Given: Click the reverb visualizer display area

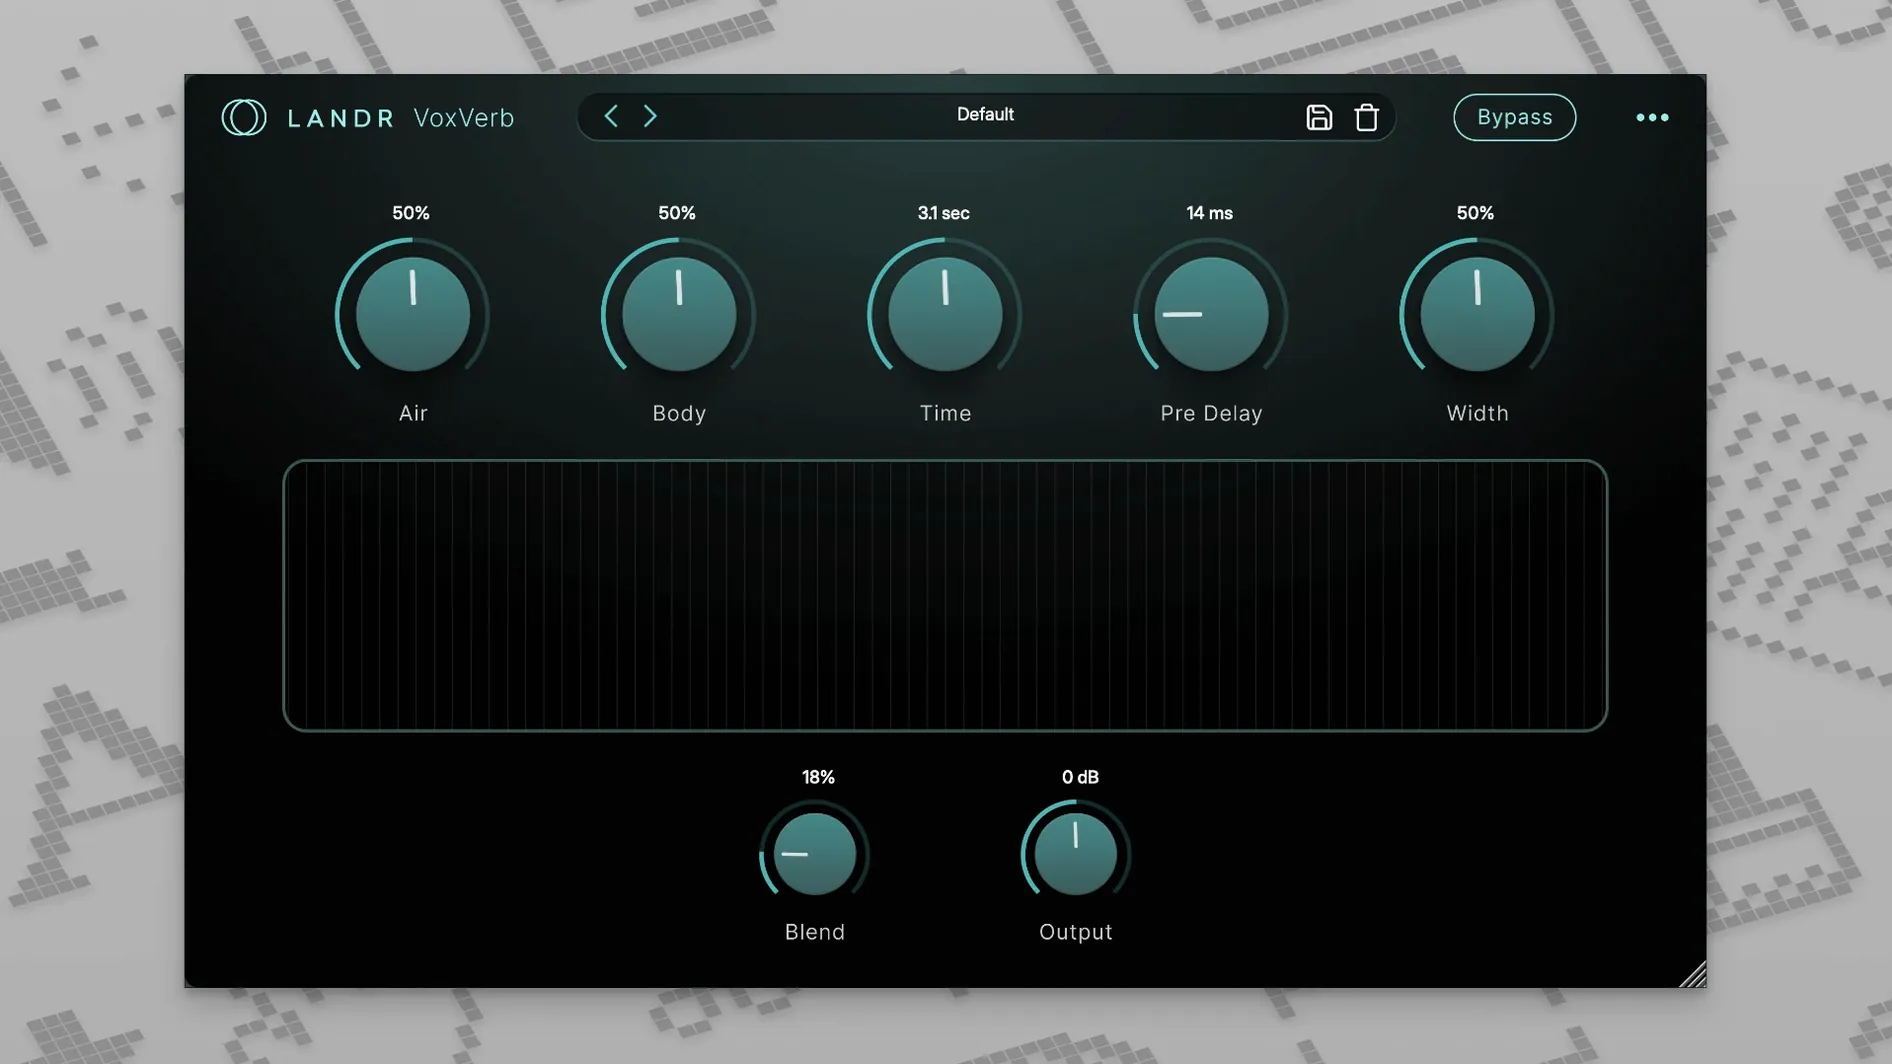Looking at the screenshot, I should (945, 596).
